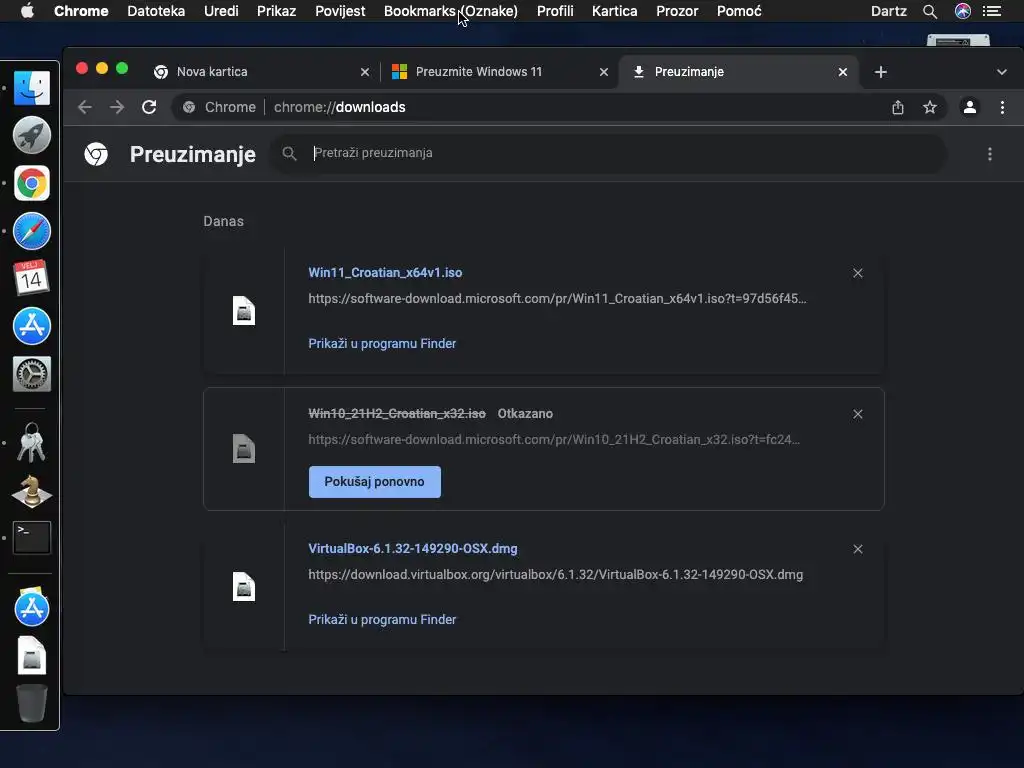Open Chrome three-dot menu in toolbar
This screenshot has height=768, width=1024.
[1002, 107]
